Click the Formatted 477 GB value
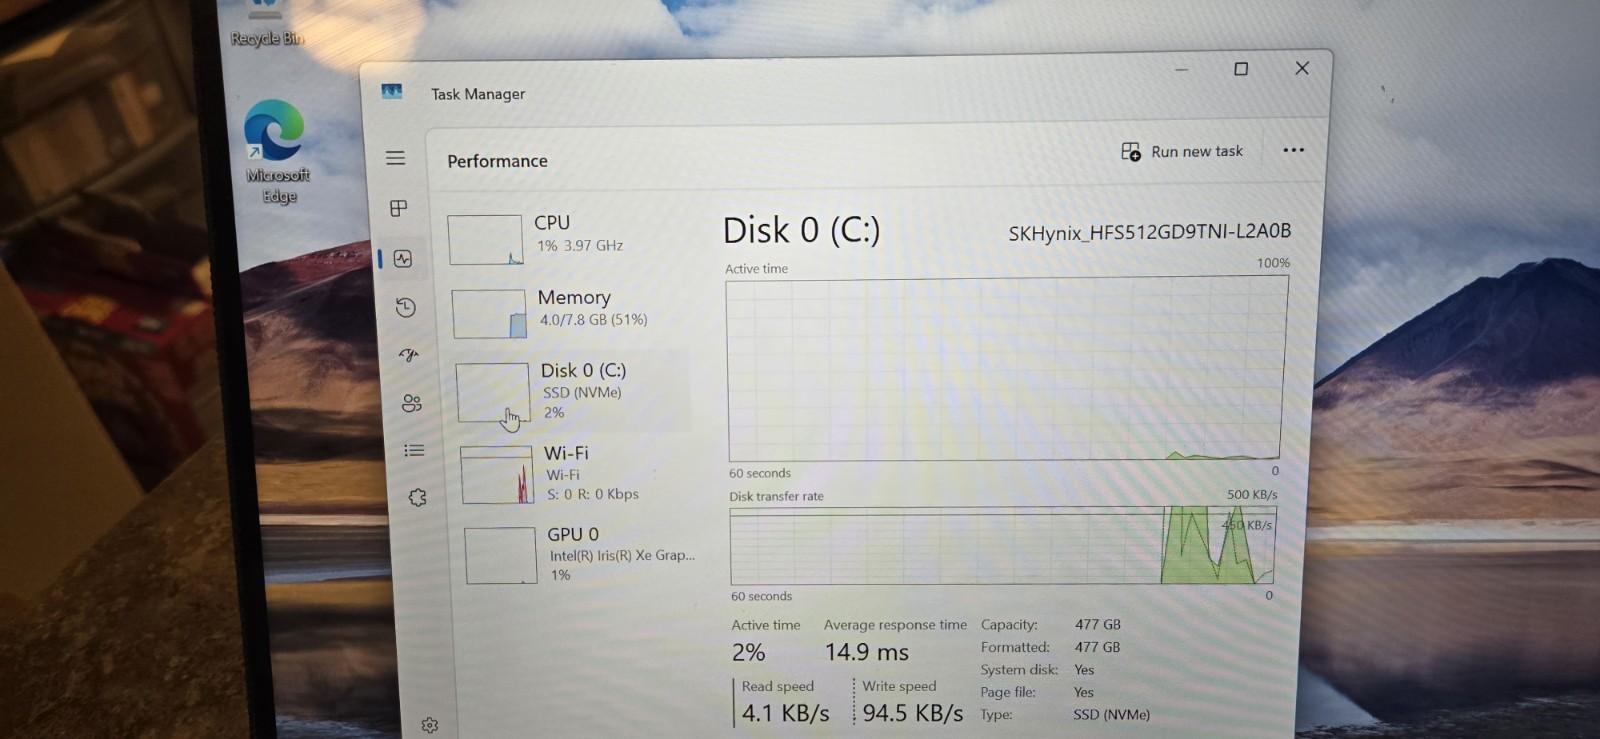The image size is (1600, 739). coord(1098,647)
